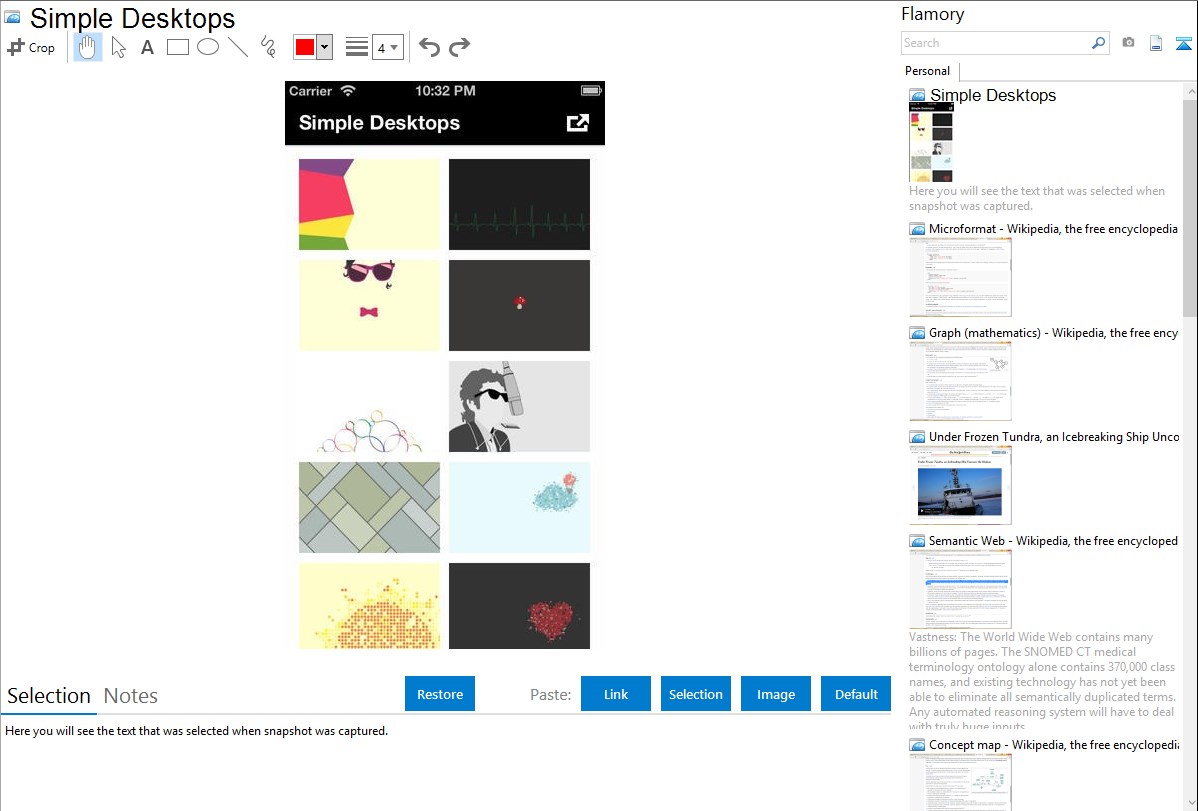Select the colored circles bubble wallpaper
1198x811 pixels.
click(369, 406)
